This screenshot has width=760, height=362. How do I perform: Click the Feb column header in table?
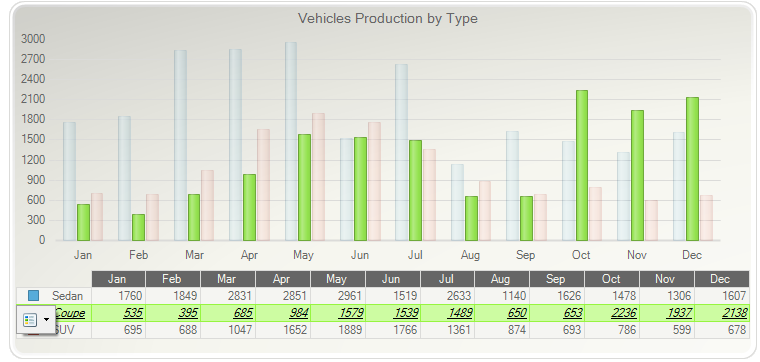click(x=173, y=279)
